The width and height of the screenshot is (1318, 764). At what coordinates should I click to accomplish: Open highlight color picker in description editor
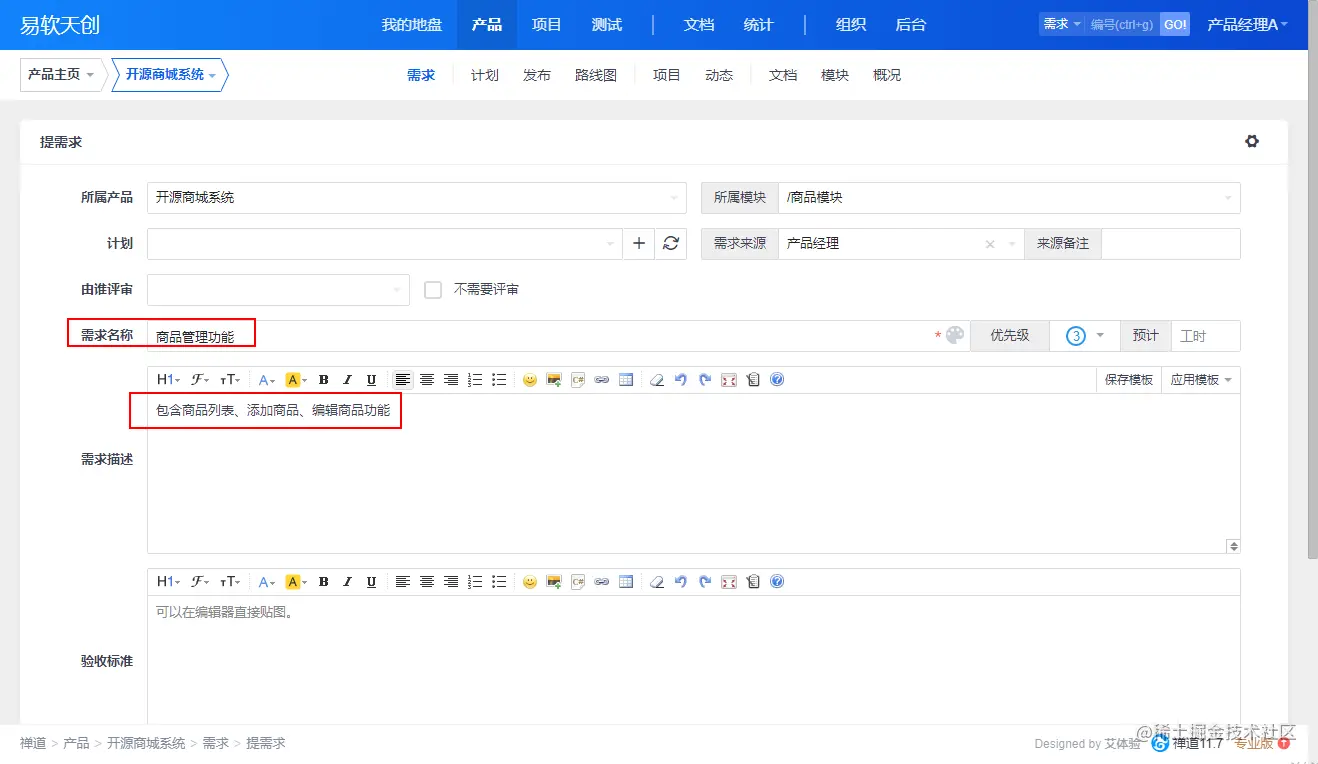pos(295,380)
